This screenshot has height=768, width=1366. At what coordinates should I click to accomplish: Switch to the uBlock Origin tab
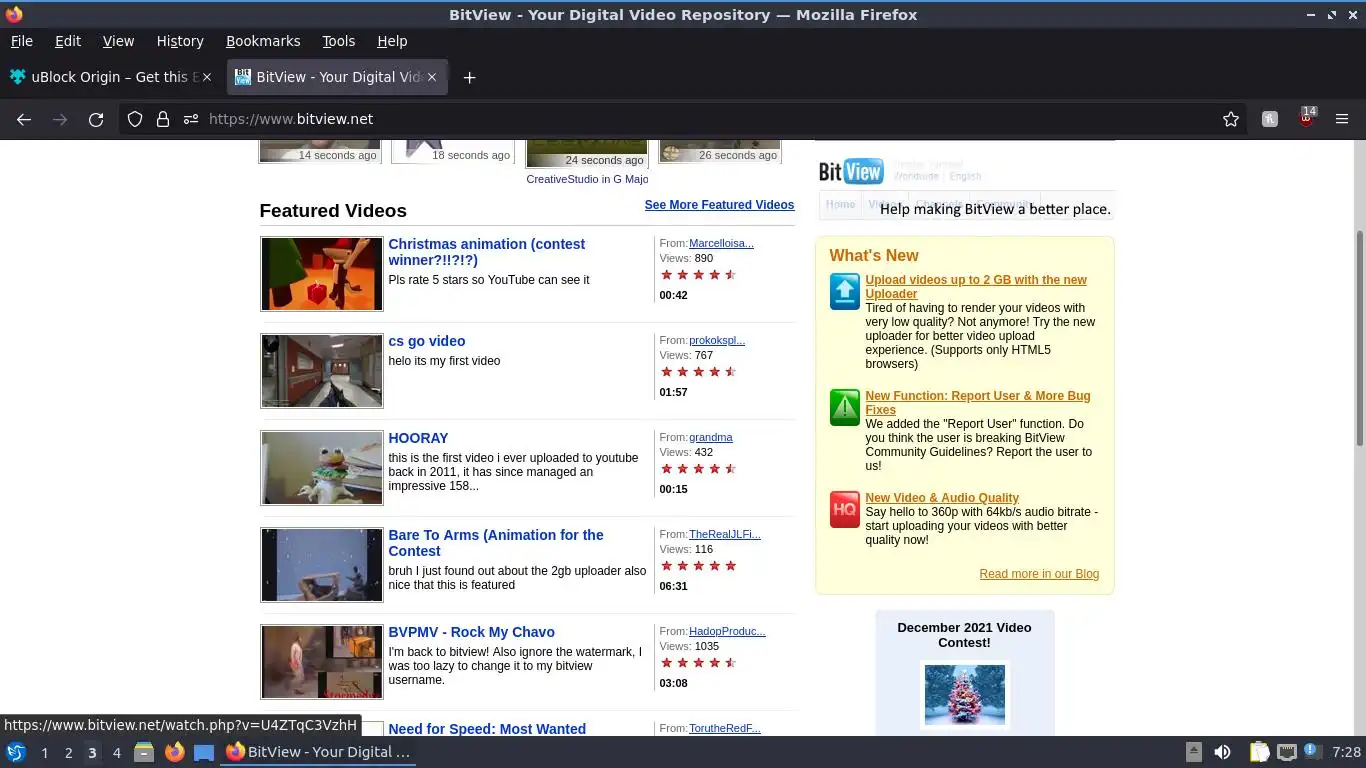click(112, 77)
